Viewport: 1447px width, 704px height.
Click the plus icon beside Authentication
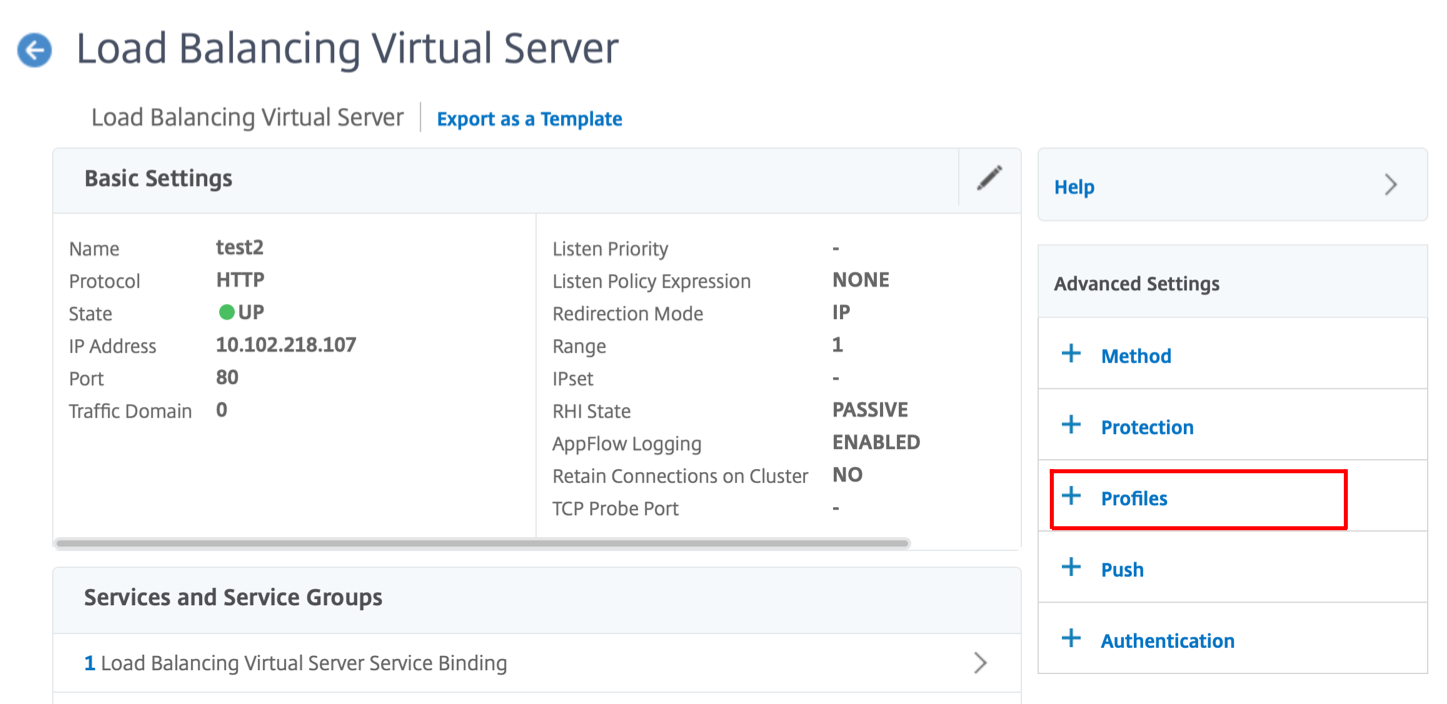tap(1071, 639)
